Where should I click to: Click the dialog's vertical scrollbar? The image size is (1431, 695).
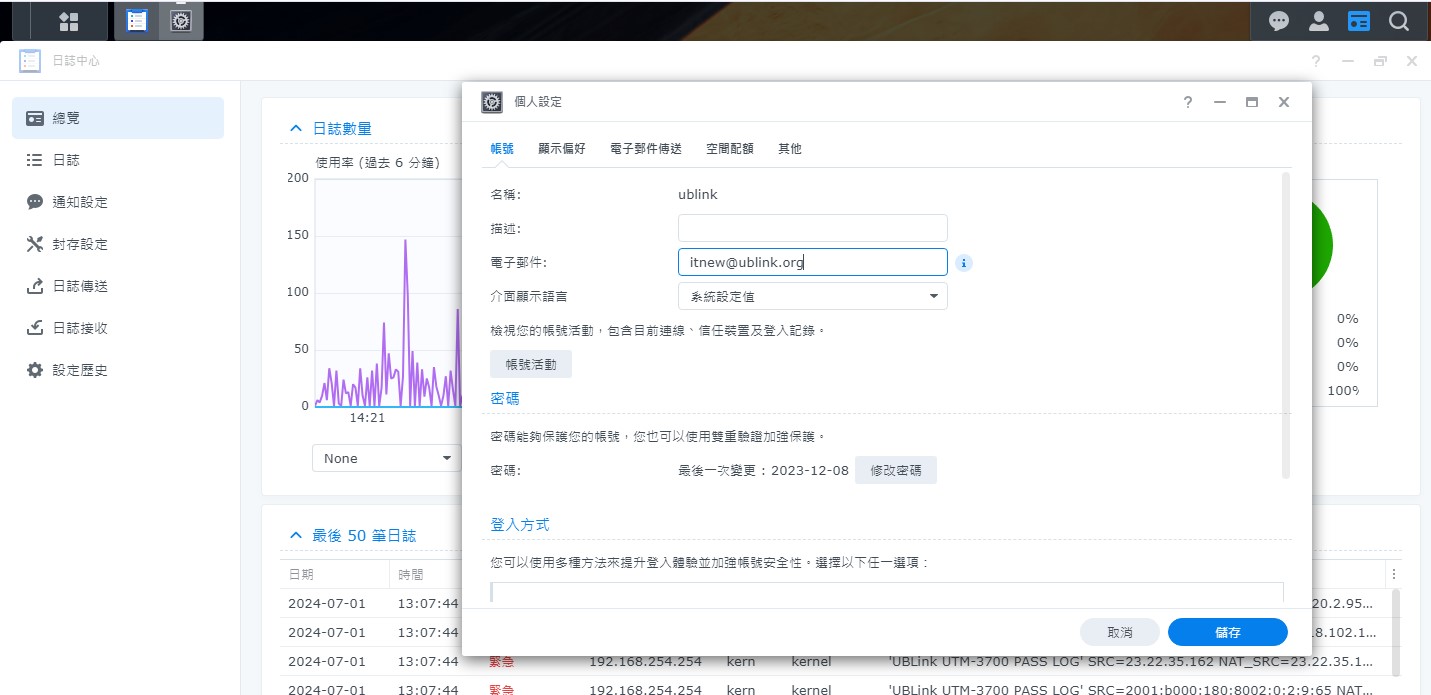pyautogui.click(x=1286, y=325)
